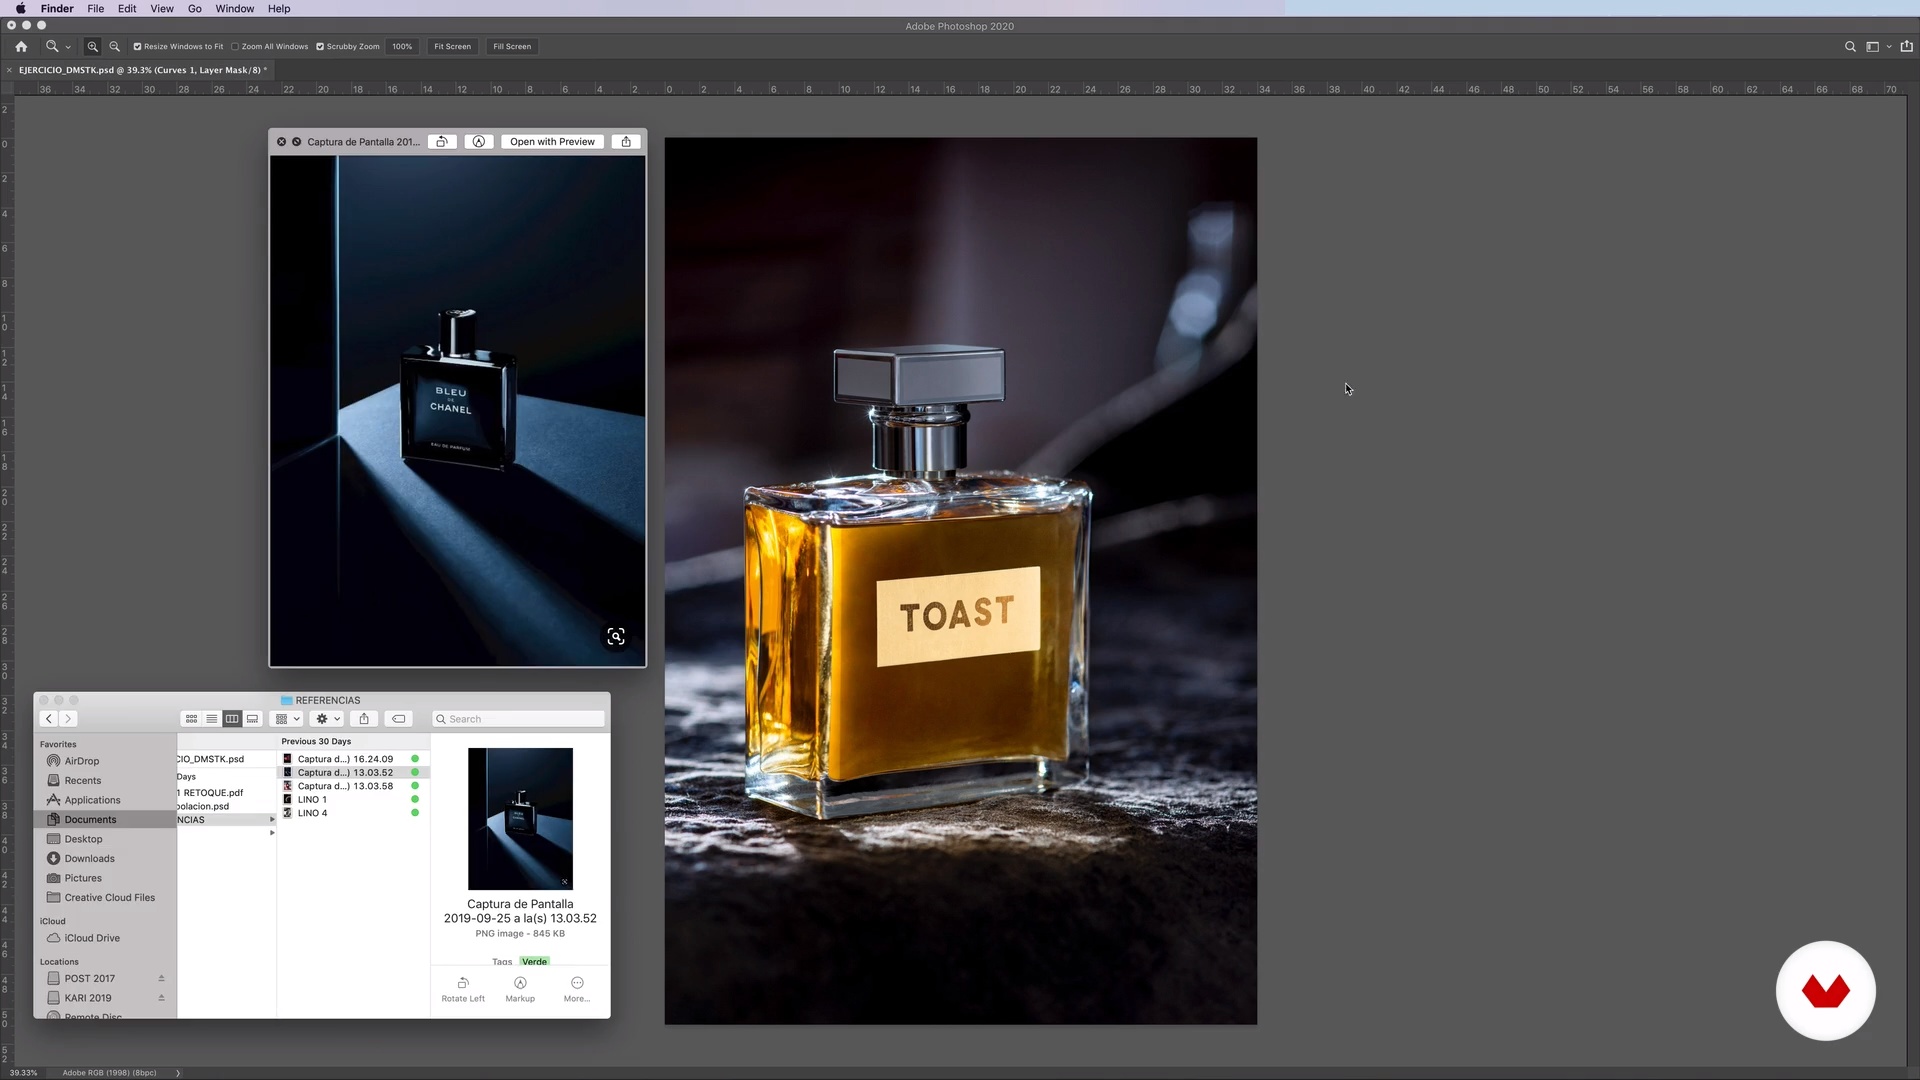Close the Quick Look preview window
This screenshot has height=1080, width=1920.
(x=281, y=142)
